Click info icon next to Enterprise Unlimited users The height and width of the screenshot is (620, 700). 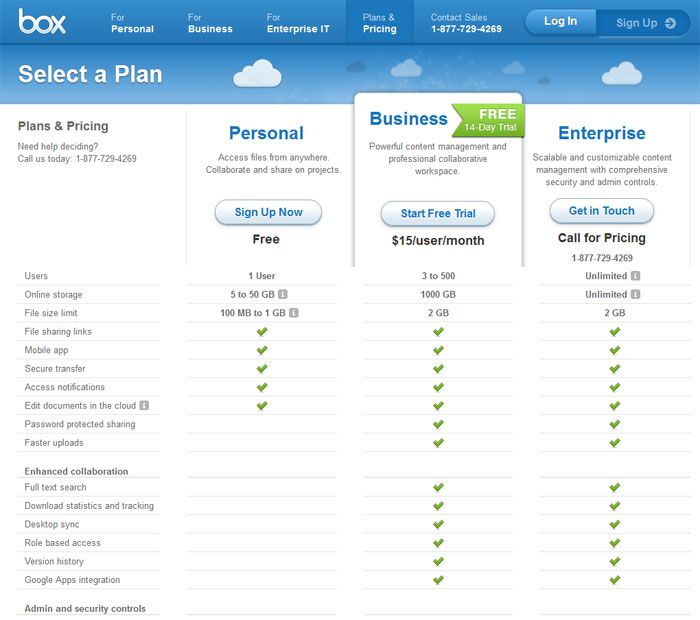tap(636, 276)
